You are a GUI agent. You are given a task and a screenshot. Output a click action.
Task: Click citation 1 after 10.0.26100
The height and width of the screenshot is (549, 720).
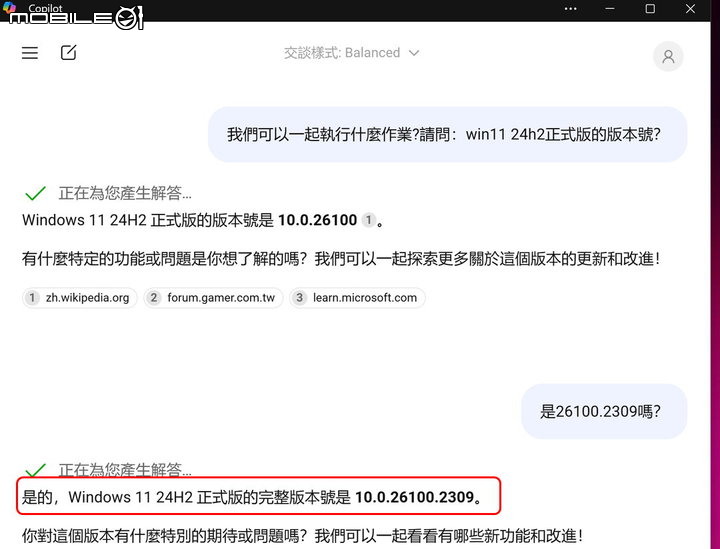click(368, 220)
